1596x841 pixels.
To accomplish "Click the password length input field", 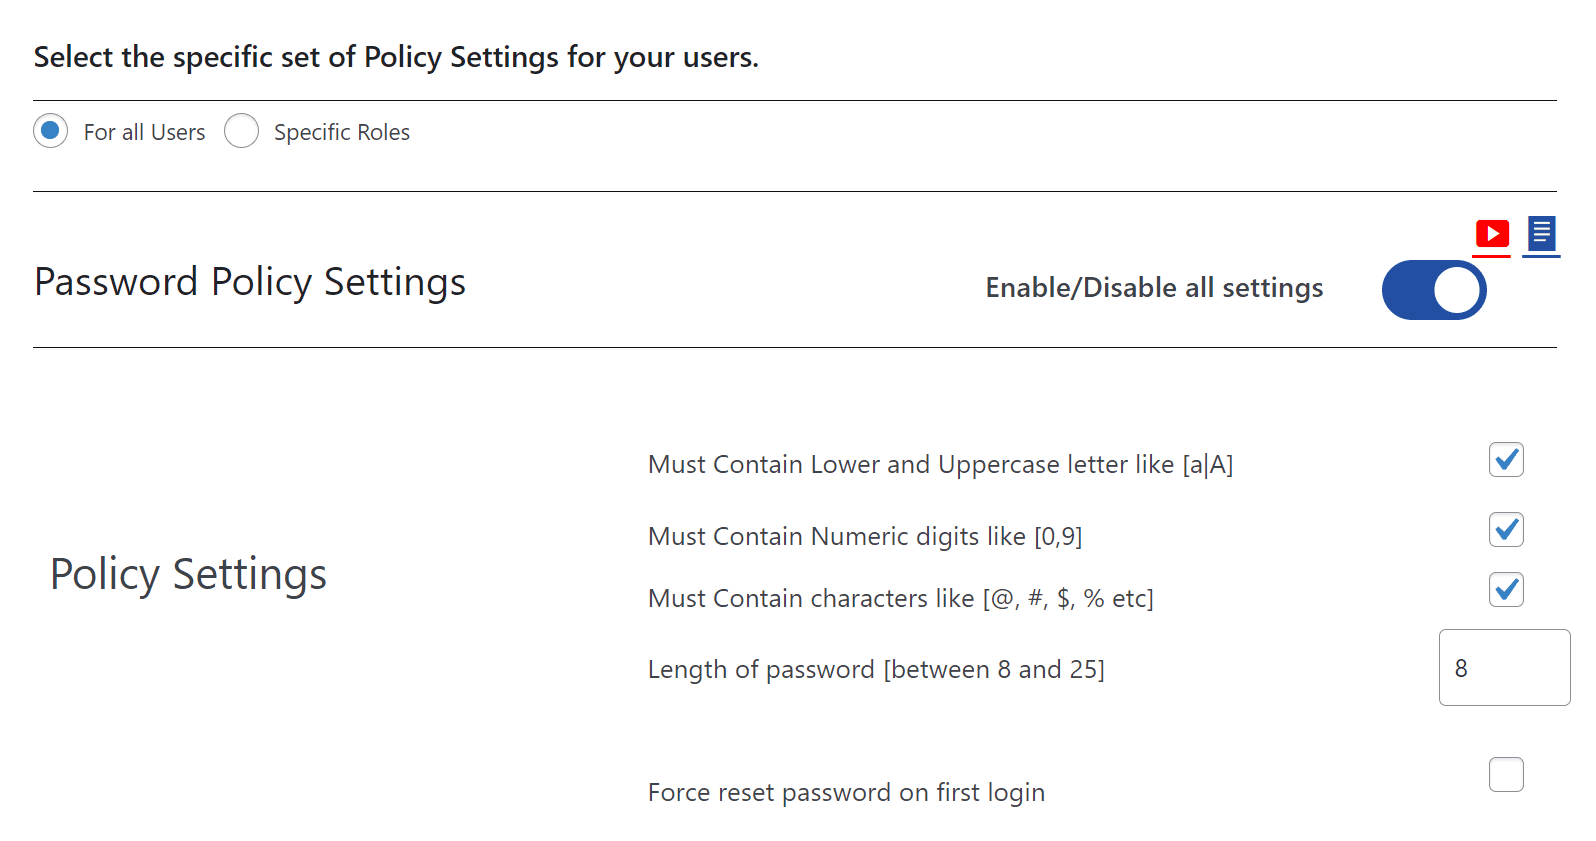I will (1504, 667).
